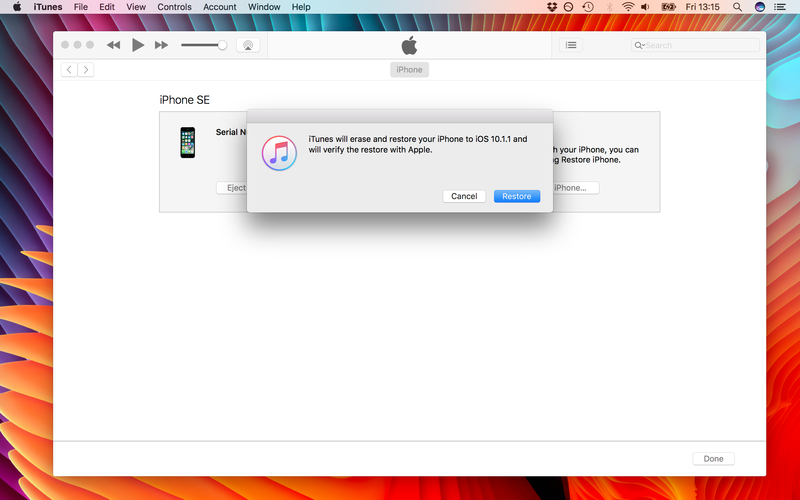Click the Apple logo in iTunes display

pos(409,45)
